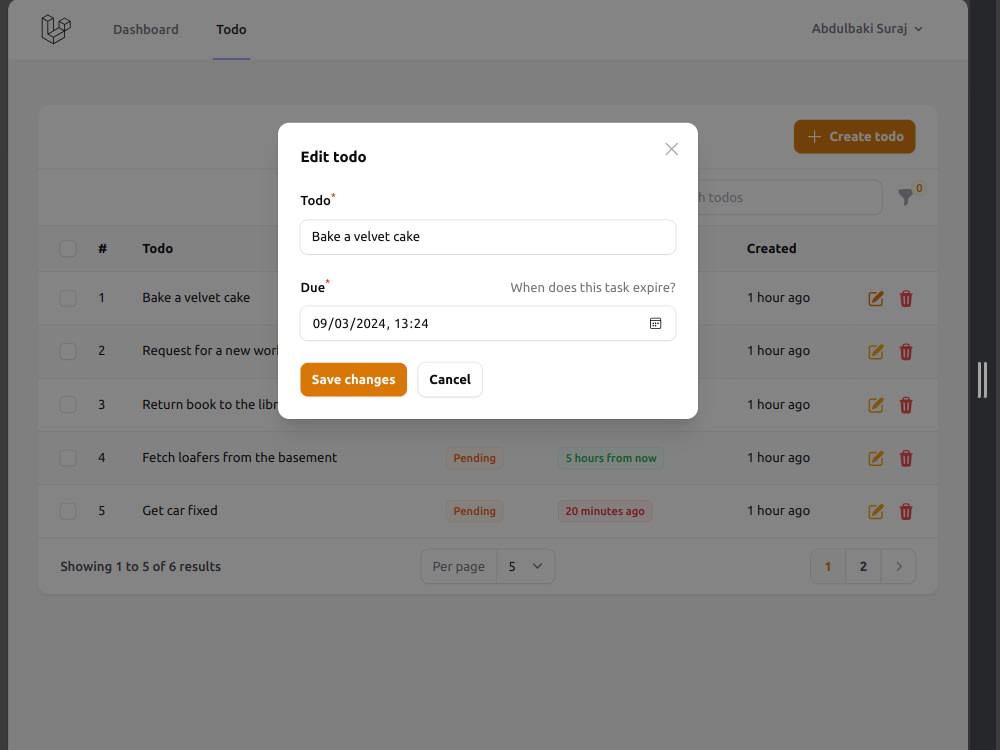Open the edit pencil icon for Get car fixed
Screen dimensions: 1000x750
[875, 511]
